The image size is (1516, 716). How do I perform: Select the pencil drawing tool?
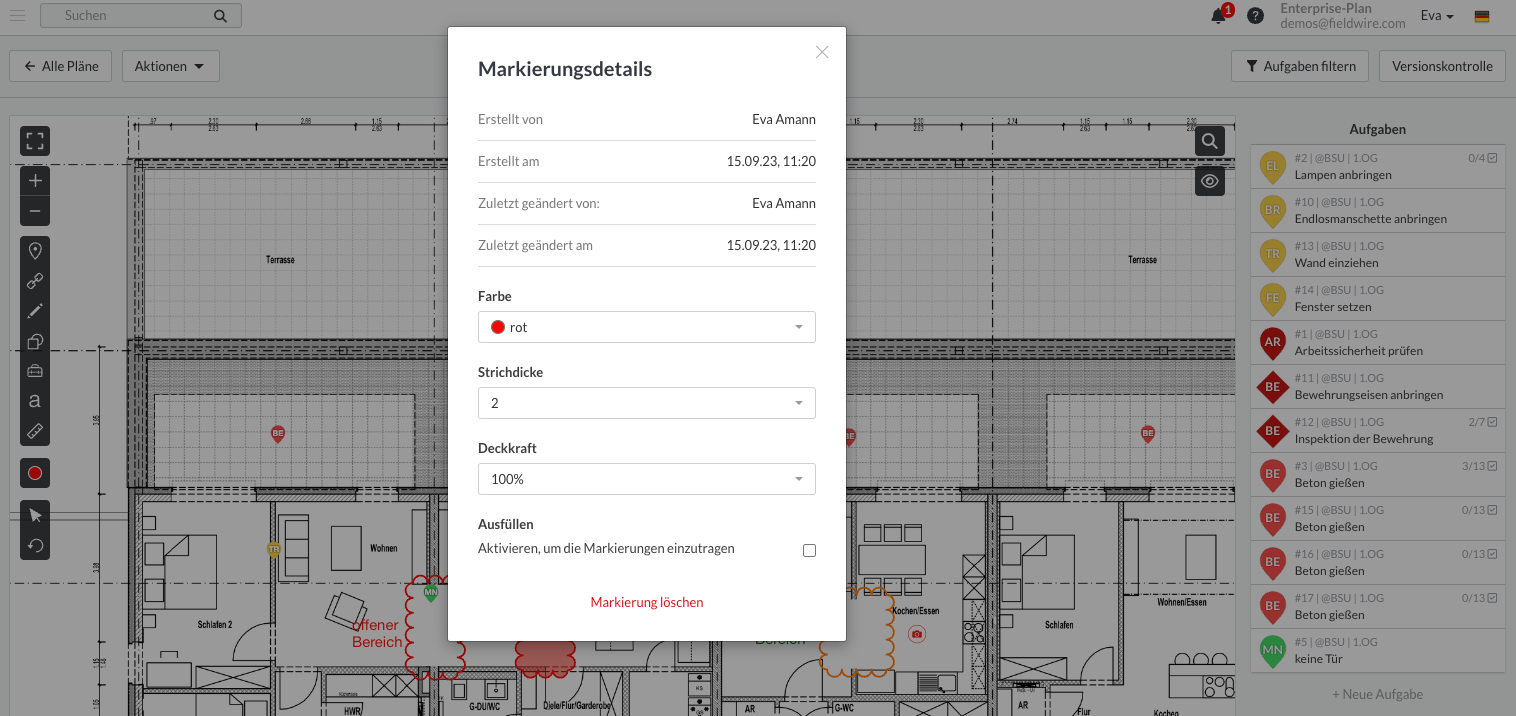pyautogui.click(x=35, y=311)
